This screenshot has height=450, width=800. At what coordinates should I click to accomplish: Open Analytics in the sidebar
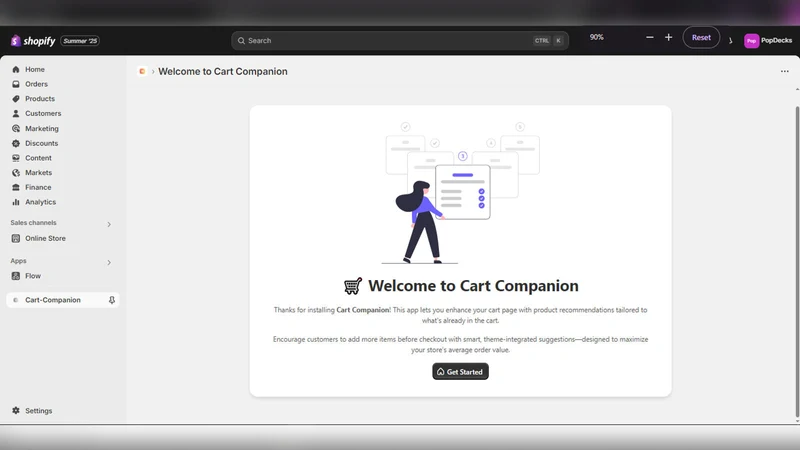click(40, 202)
